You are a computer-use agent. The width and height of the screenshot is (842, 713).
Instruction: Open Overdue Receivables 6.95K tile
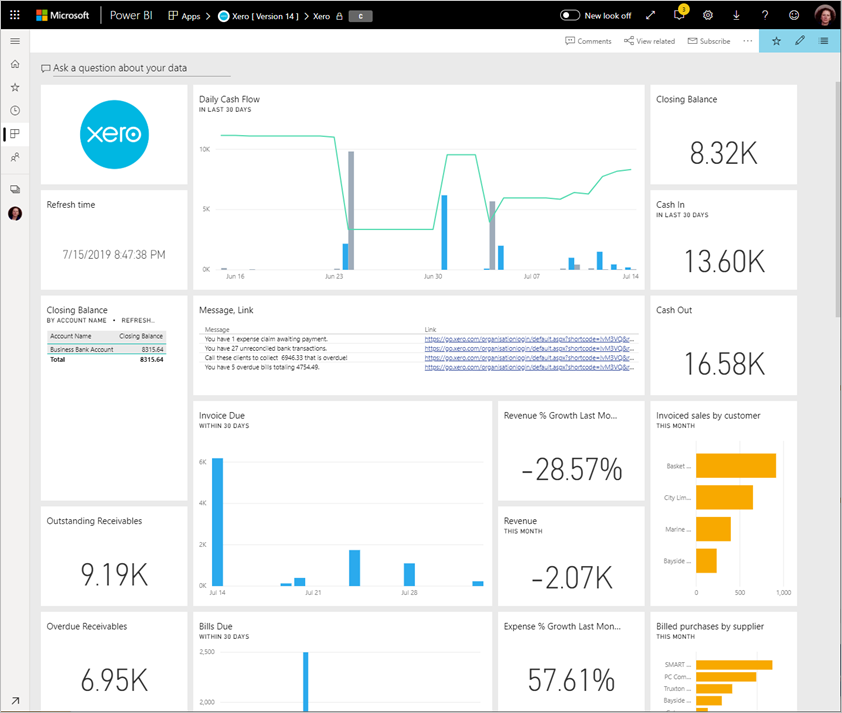point(114,661)
